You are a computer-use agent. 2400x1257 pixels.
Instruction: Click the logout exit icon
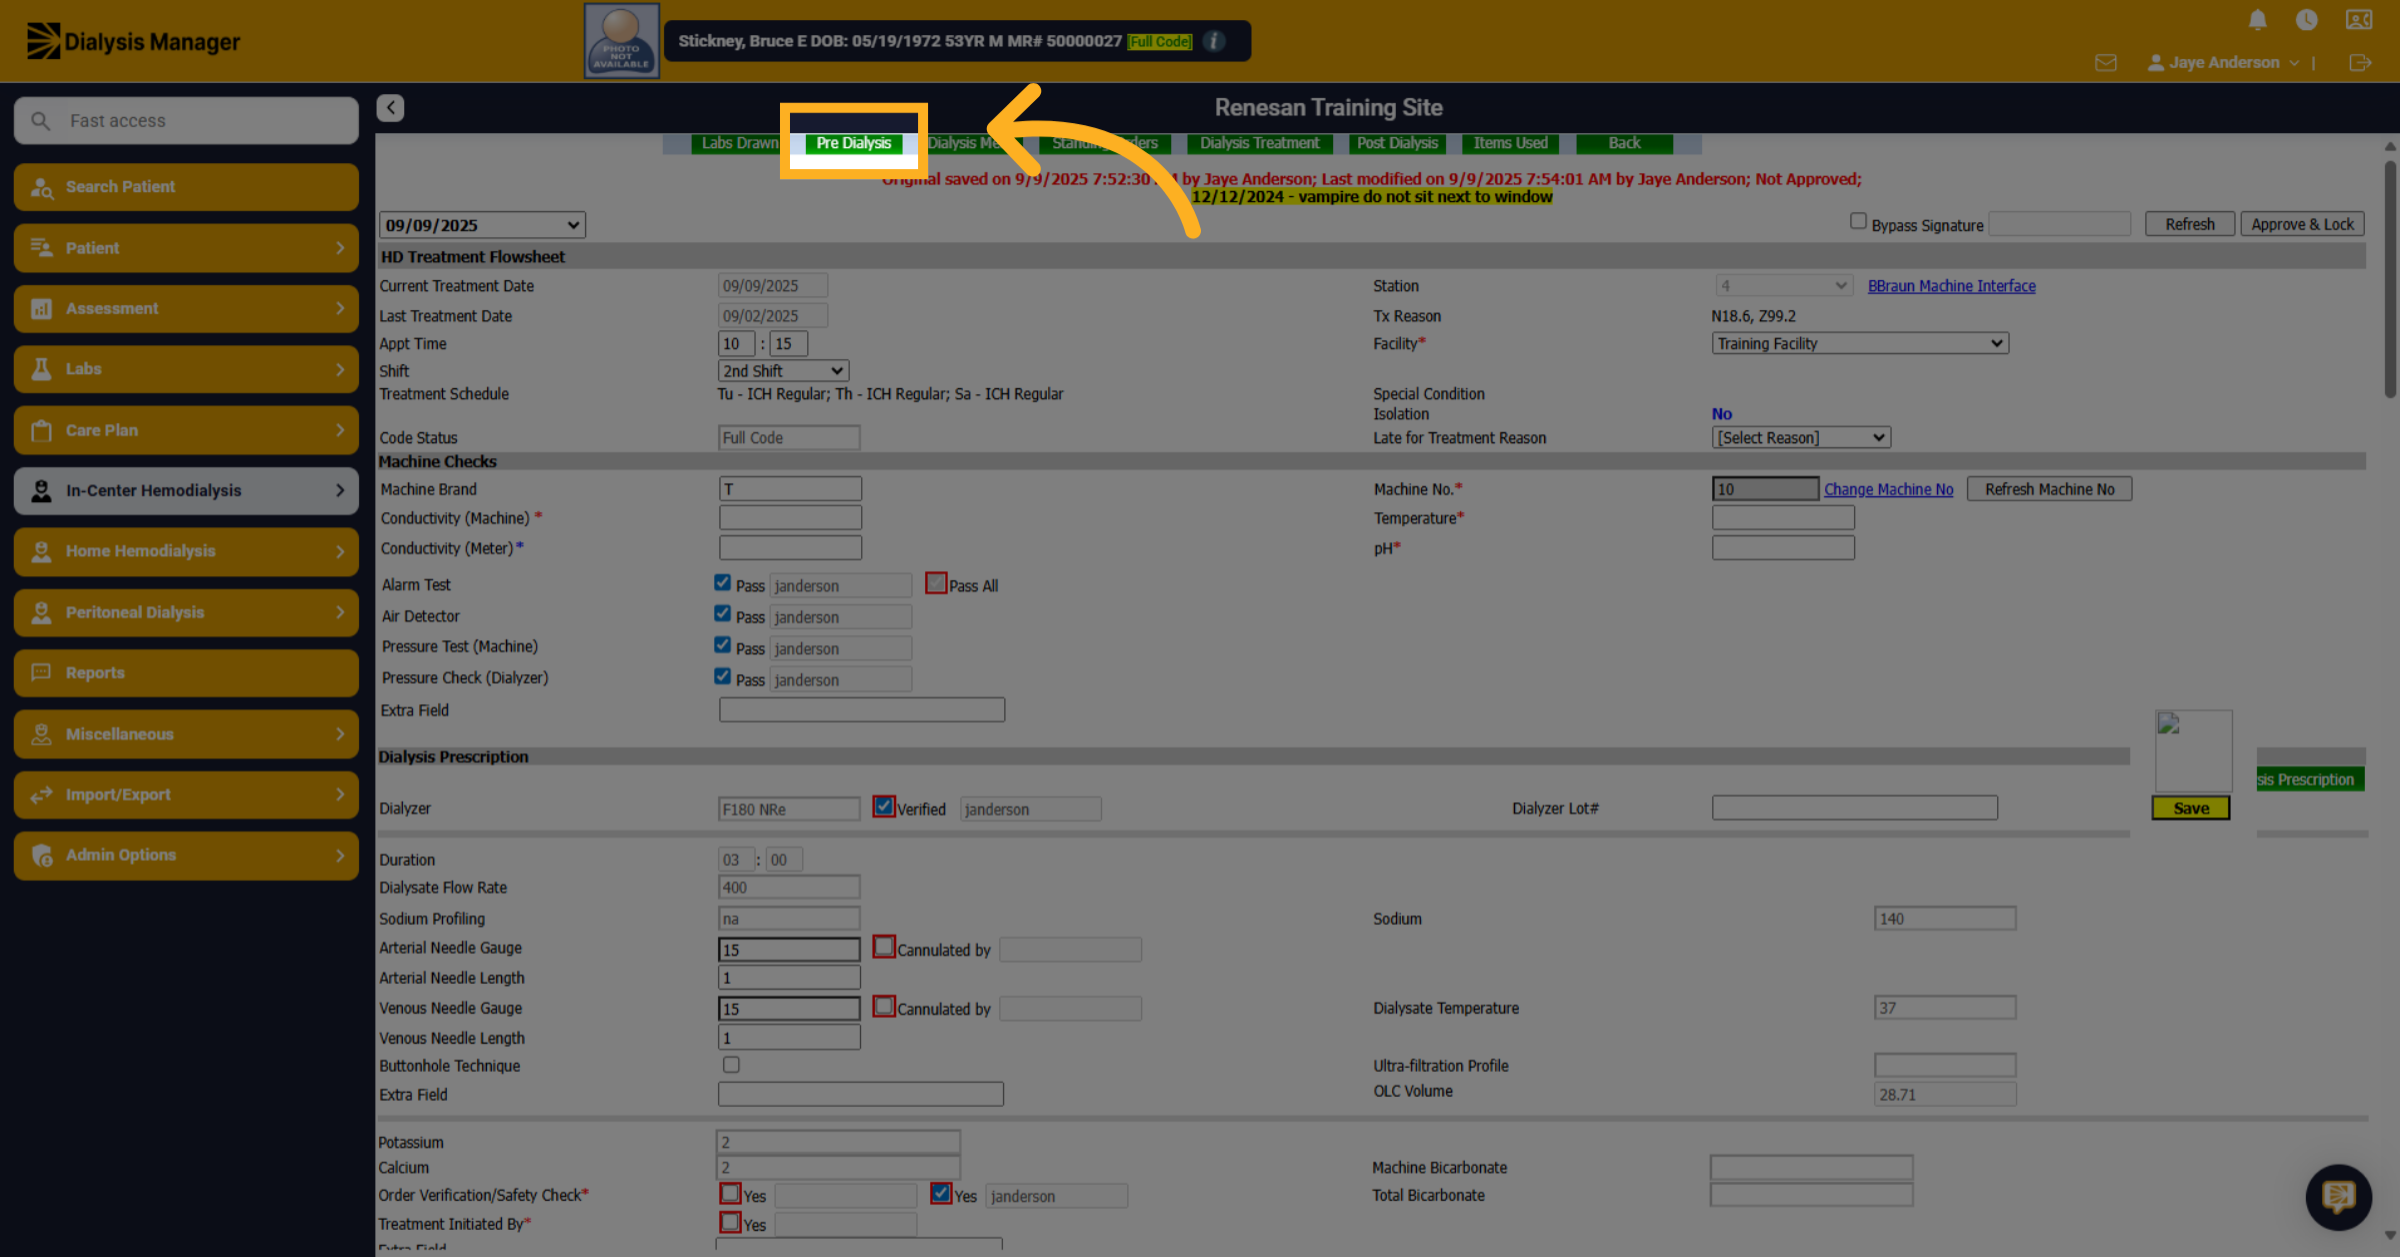(x=2359, y=63)
